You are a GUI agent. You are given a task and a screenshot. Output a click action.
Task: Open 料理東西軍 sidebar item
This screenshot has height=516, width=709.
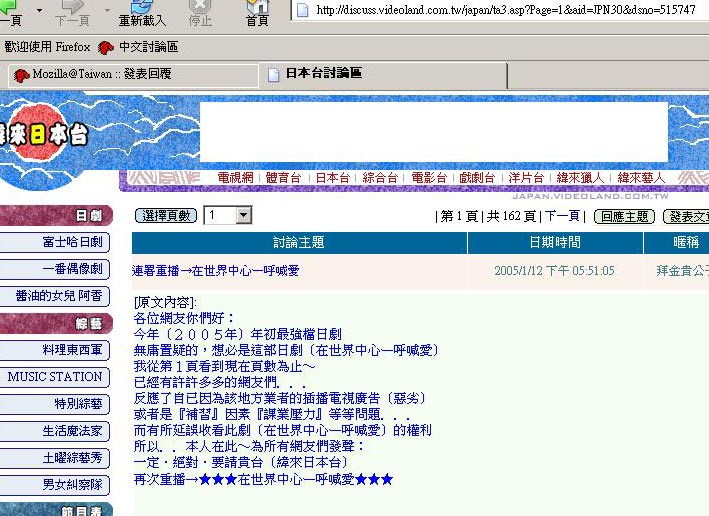click(x=54, y=350)
